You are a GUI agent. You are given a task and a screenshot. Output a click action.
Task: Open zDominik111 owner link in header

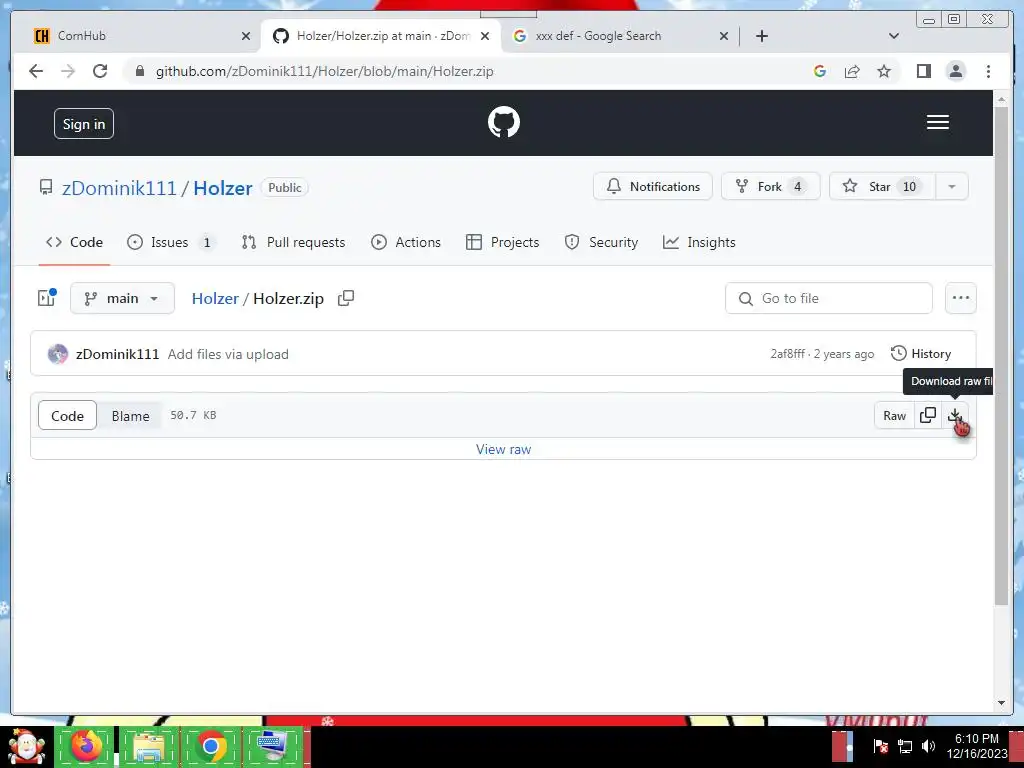tap(119, 188)
